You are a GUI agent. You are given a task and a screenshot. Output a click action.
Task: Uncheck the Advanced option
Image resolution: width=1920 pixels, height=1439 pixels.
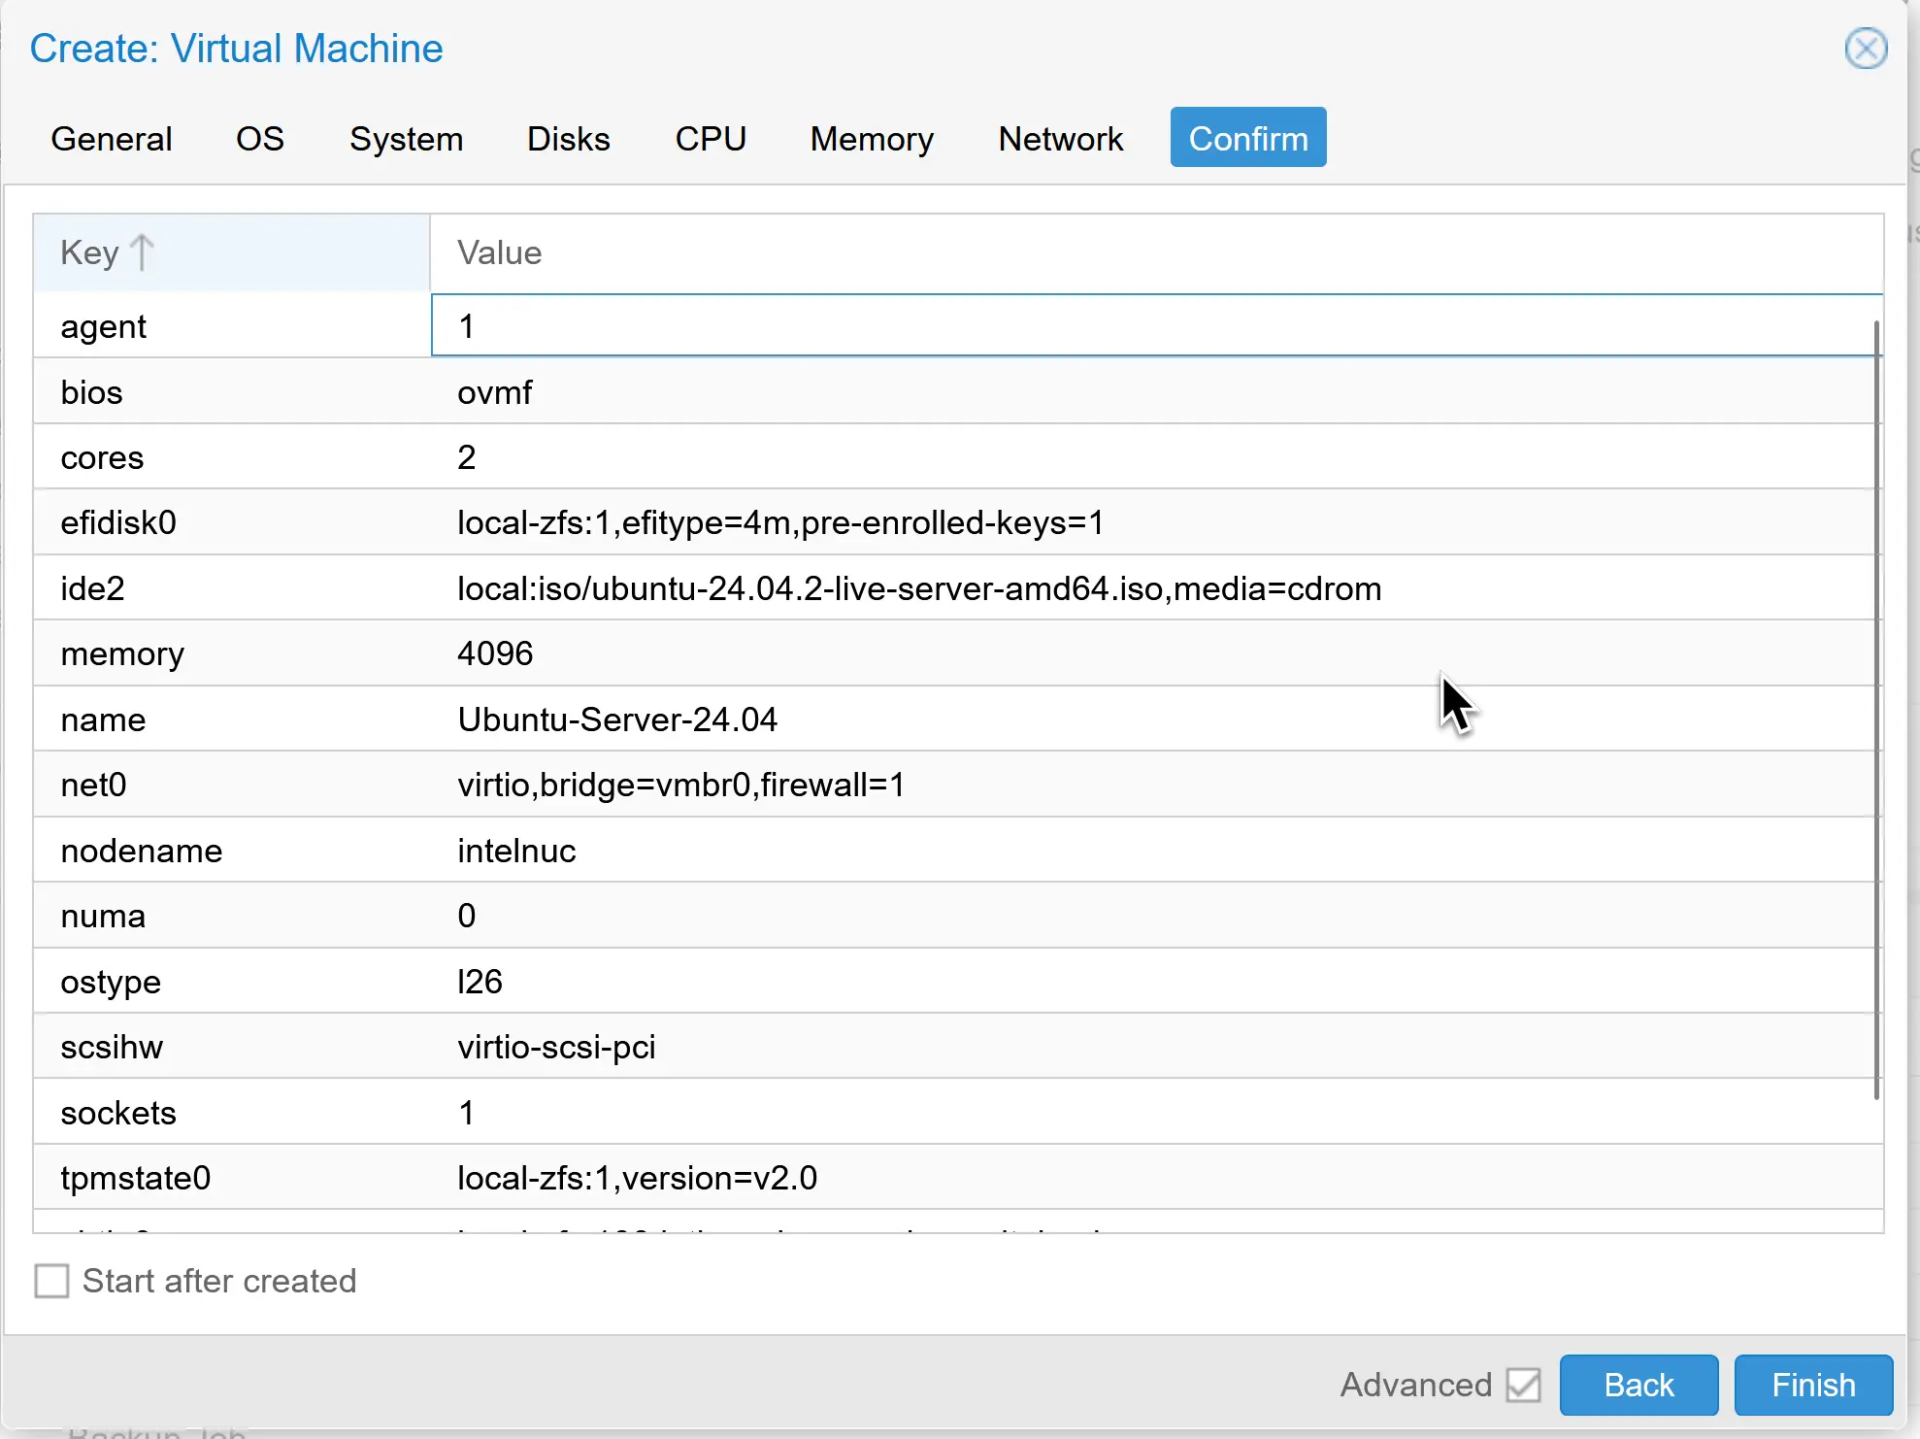click(1522, 1385)
